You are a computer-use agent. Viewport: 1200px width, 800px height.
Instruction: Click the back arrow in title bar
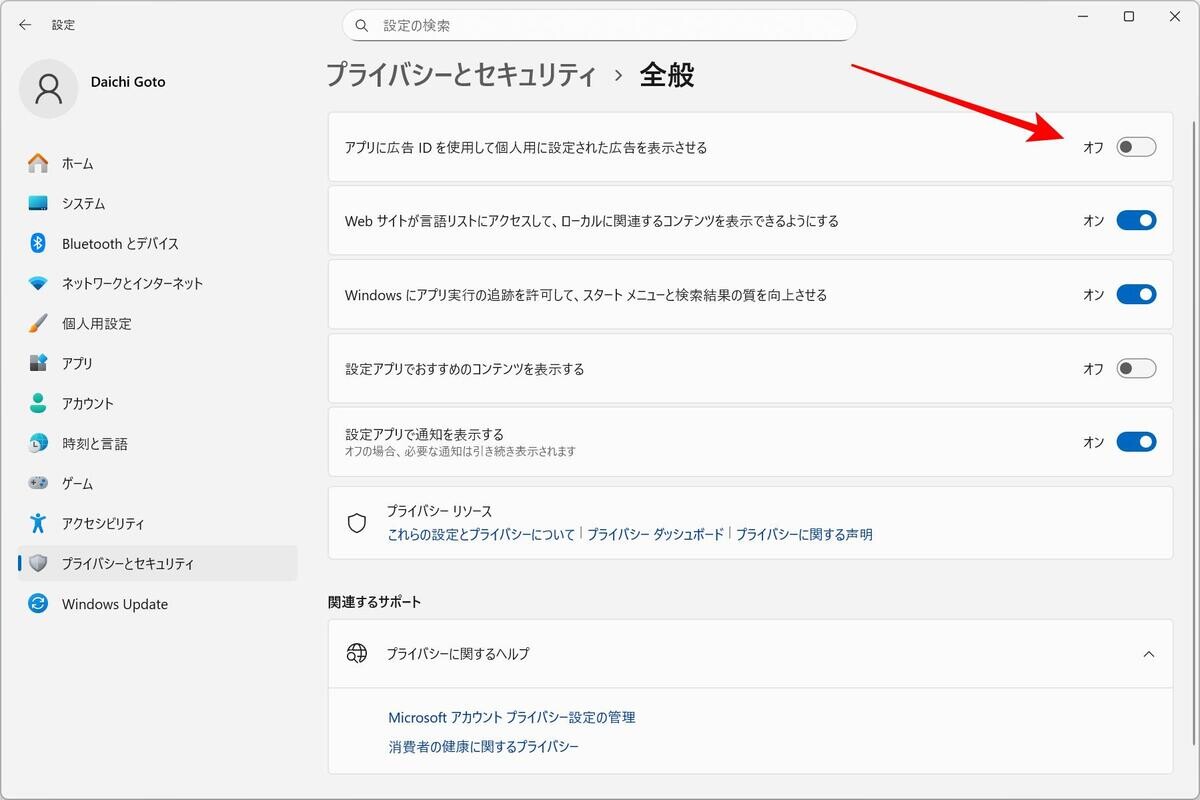[x=25, y=25]
